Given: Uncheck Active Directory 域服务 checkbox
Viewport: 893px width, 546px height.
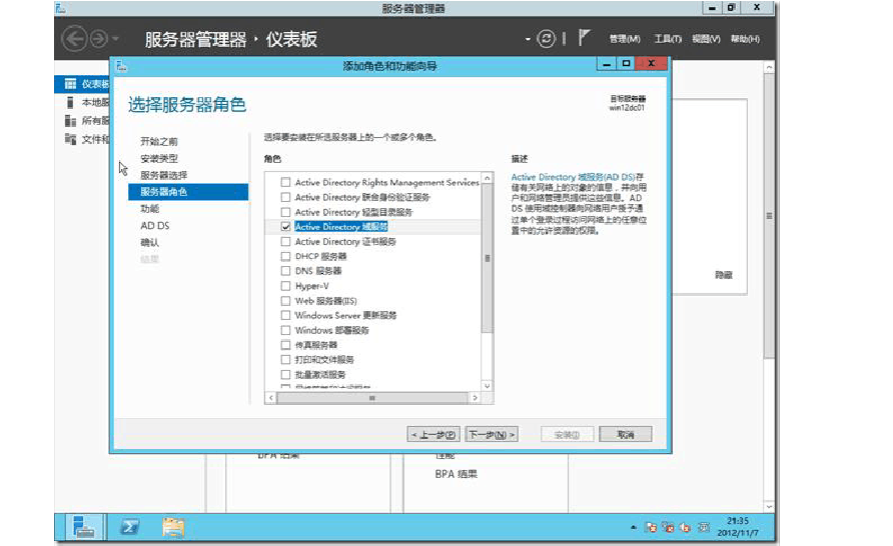Looking at the screenshot, I should [286, 227].
